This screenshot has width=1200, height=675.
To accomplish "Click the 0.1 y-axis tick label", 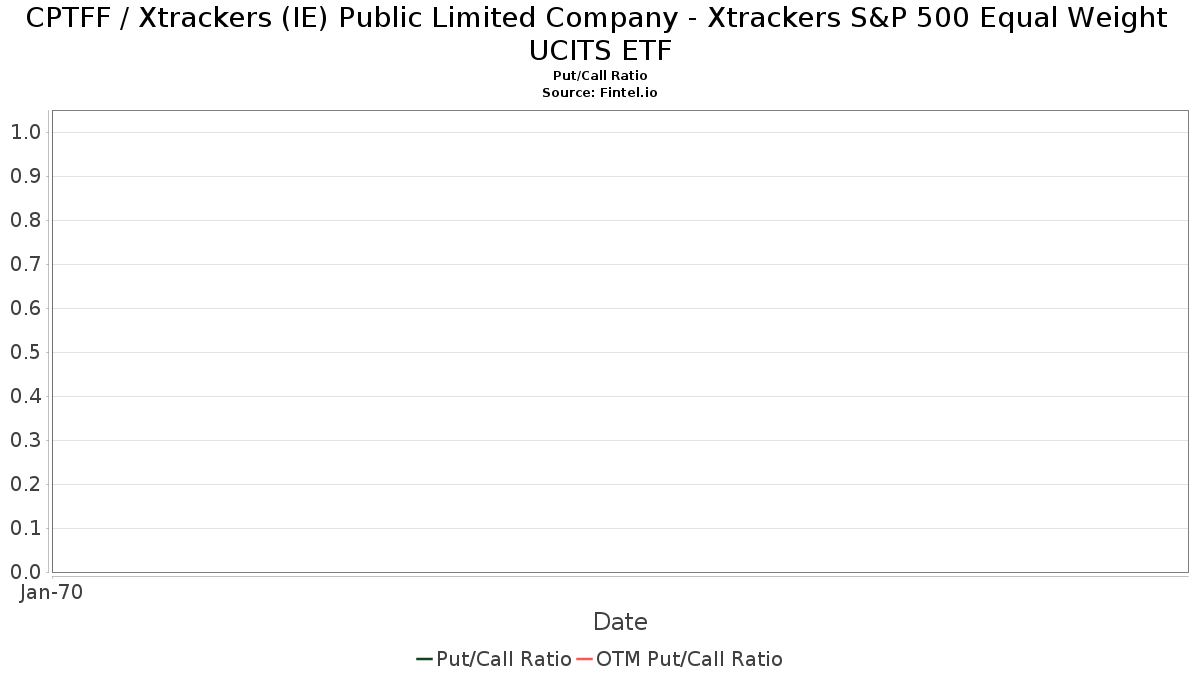I will click(x=25, y=528).
